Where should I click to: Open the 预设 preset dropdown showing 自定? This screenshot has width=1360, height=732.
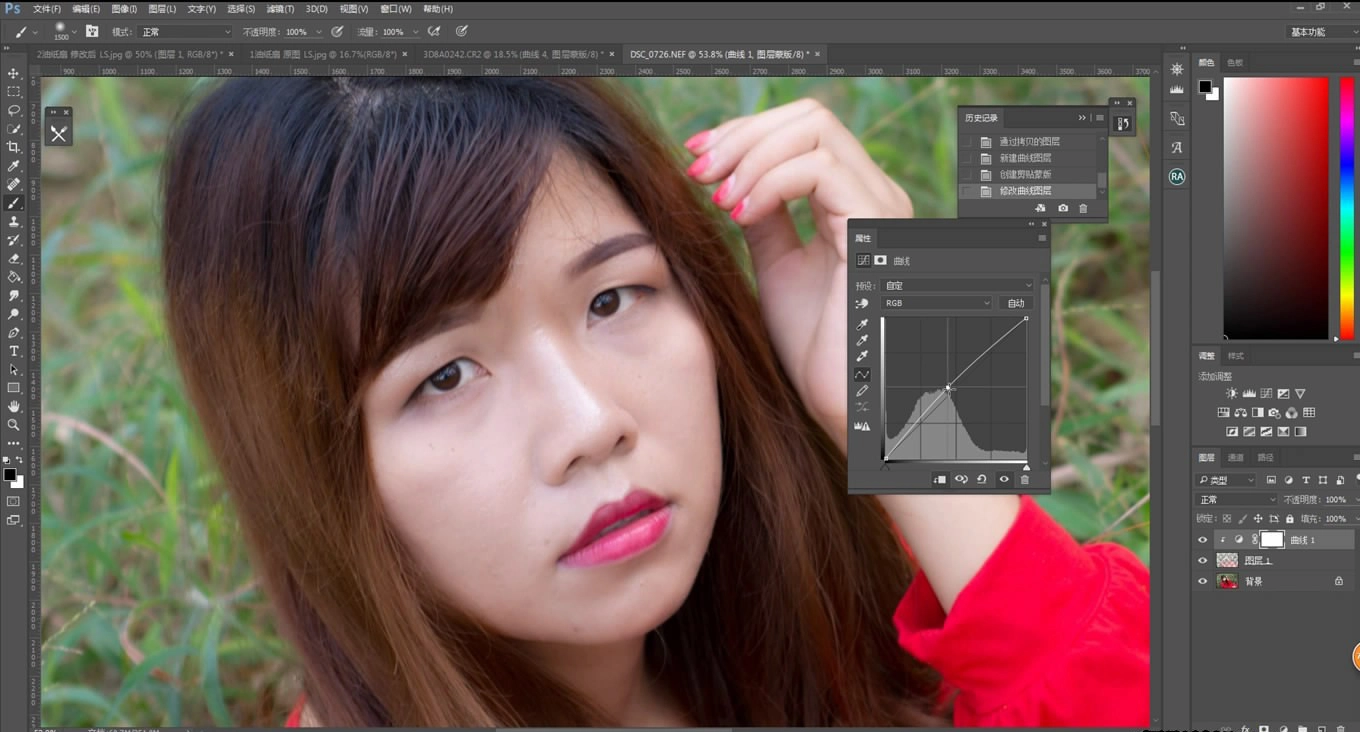pos(958,286)
